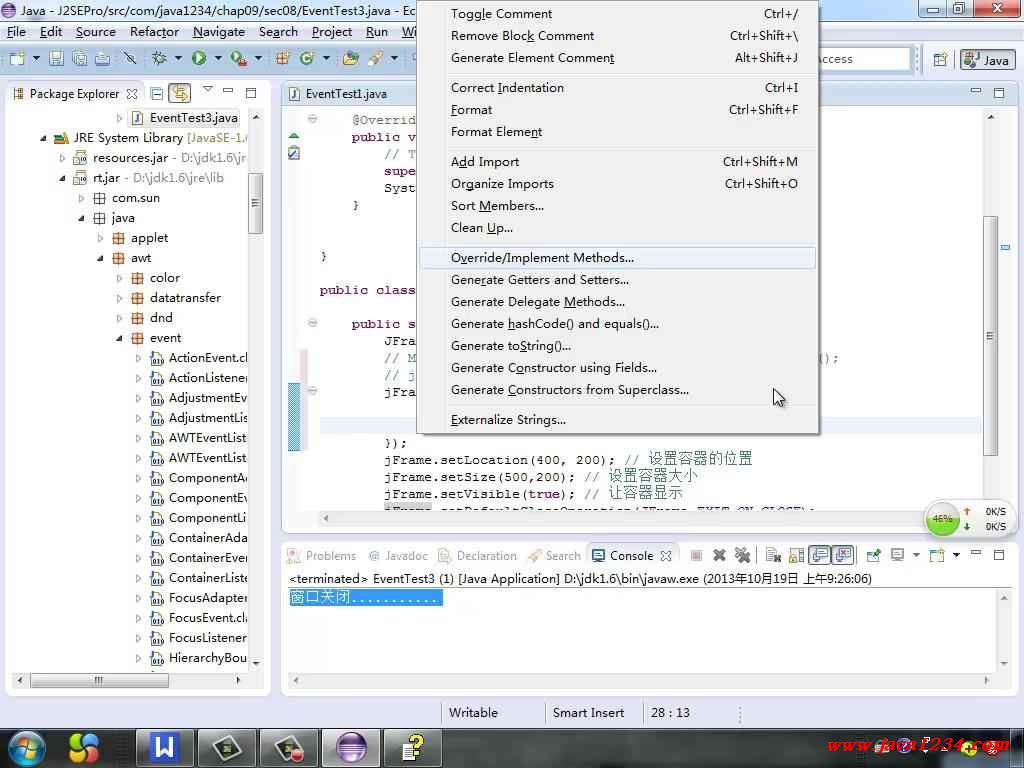This screenshot has width=1024, height=768.
Task: Click the Save All toolbar icon
Action: (80, 59)
